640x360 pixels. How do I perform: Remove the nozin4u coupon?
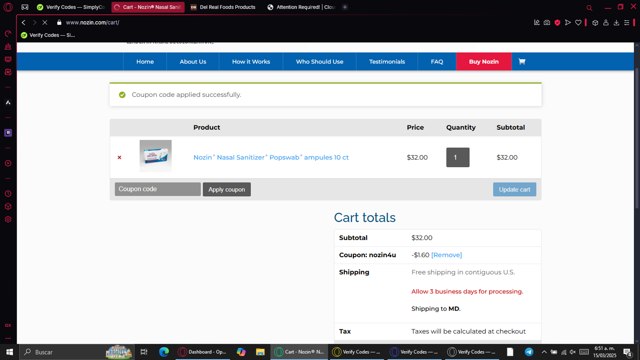[447, 255]
